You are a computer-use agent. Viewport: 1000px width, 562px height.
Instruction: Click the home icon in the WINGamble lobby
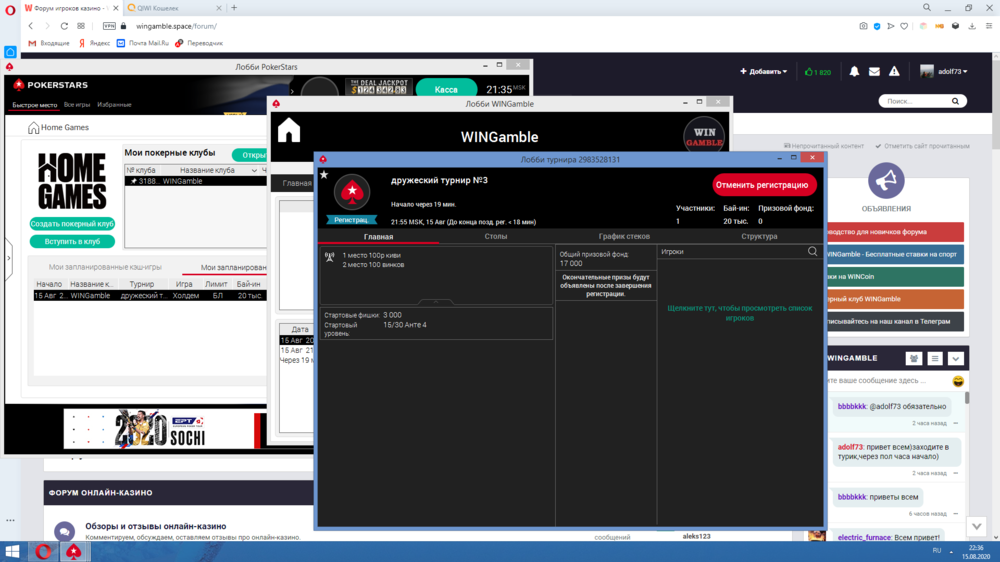pyautogui.click(x=289, y=131)
